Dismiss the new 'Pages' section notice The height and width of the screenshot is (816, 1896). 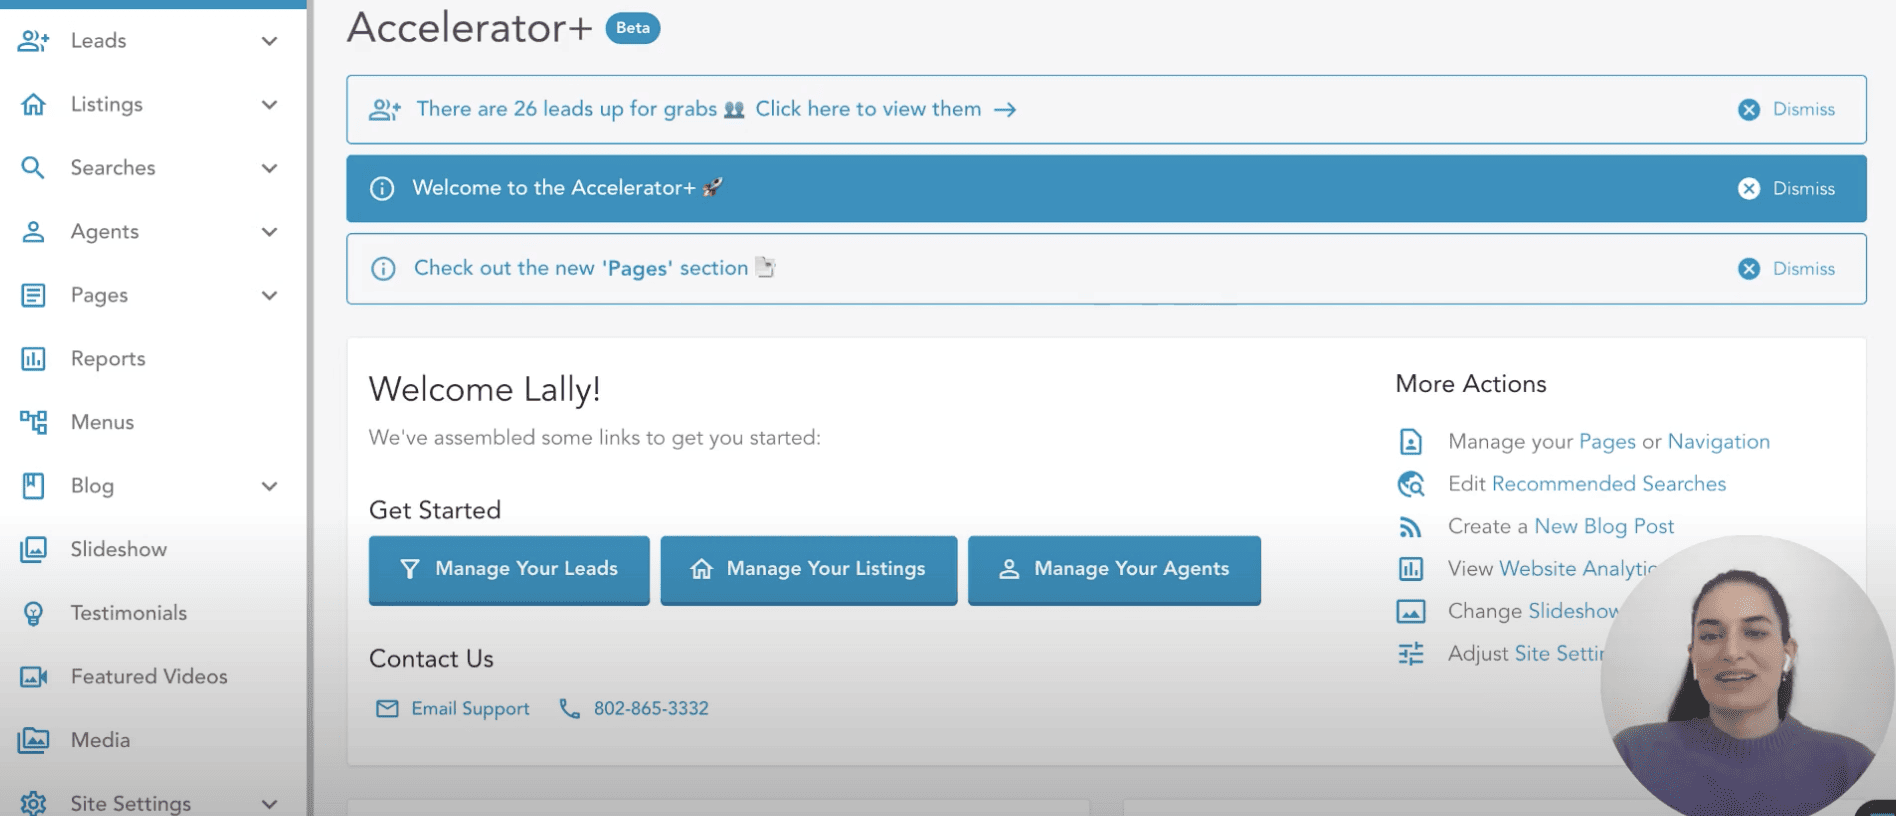click(x=1787, y=269)
